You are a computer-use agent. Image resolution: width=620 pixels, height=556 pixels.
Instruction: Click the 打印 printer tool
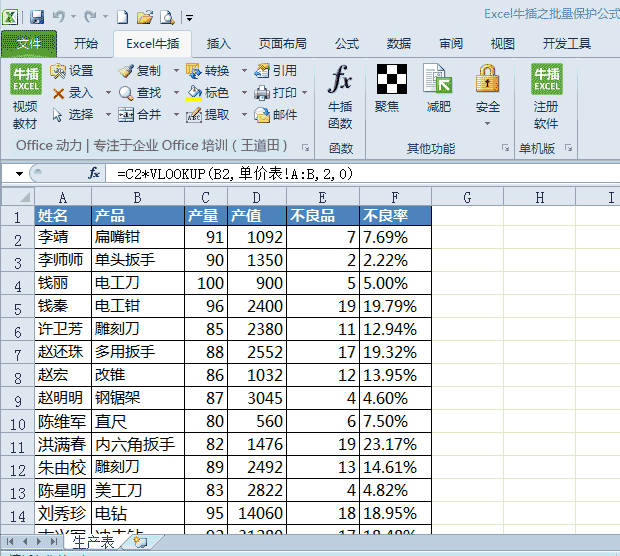pos(276,93)
